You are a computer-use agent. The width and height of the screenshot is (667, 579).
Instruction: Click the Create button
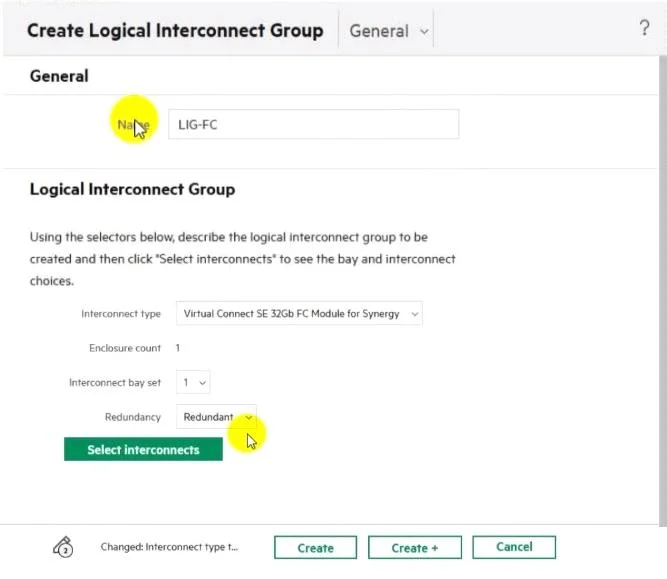pos(315,548)
